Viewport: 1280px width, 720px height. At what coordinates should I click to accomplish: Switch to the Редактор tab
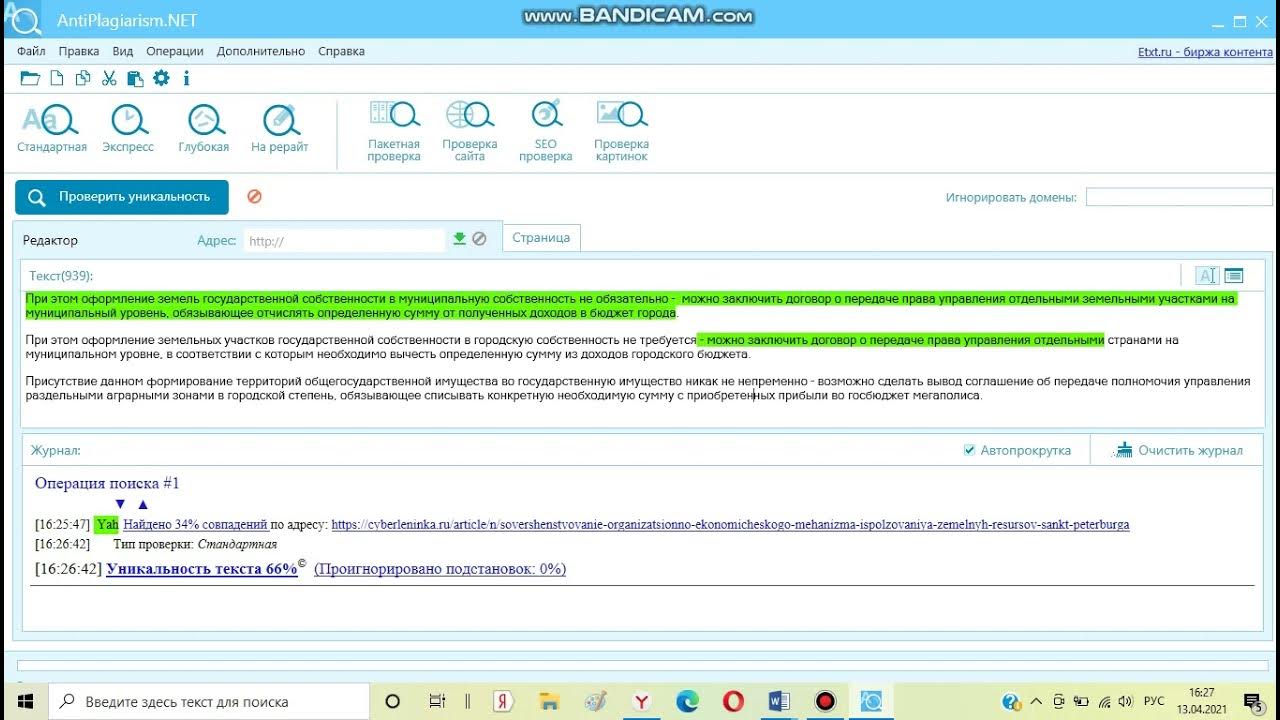pyautogui.click(x=51, y=240)
